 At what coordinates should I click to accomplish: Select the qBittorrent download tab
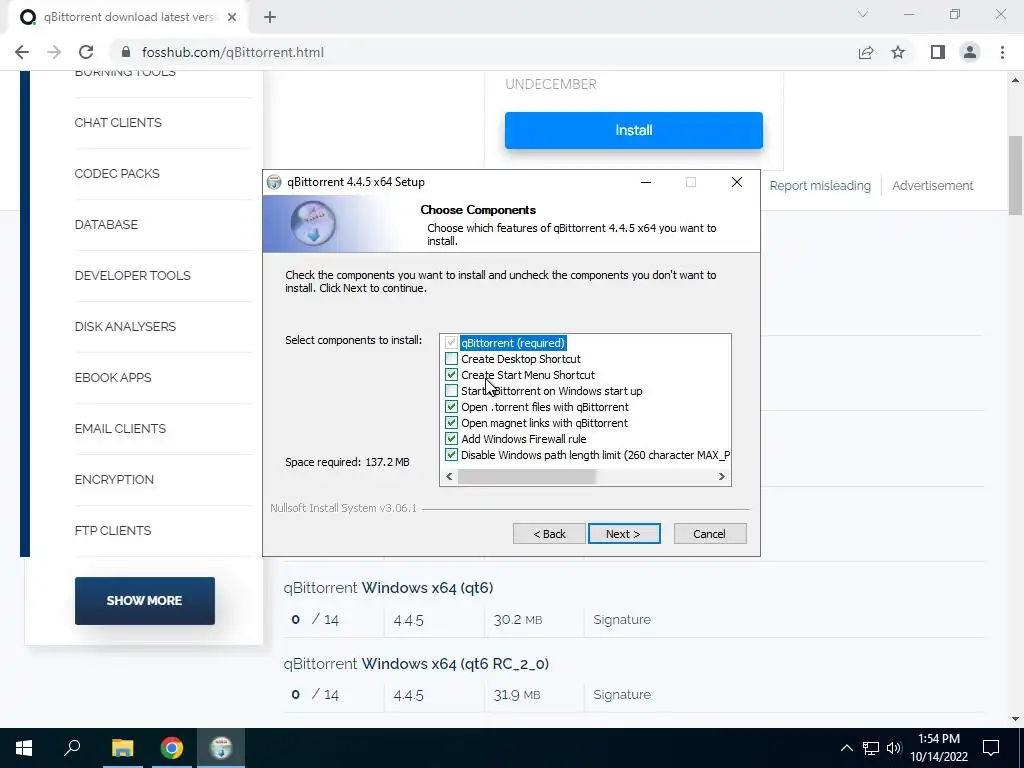[x=127, y=17]
